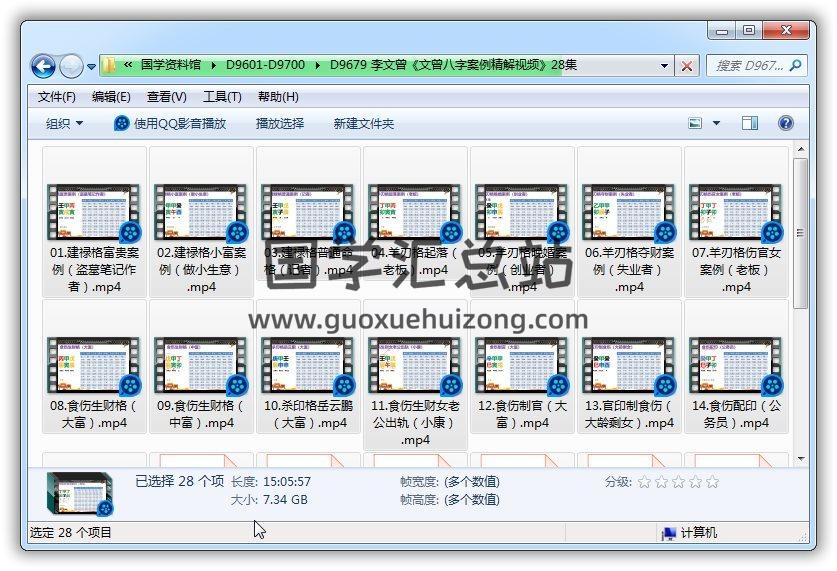
Task: Select video 04.羊刃格起落 thumbnail
Action: click(415, 212)
